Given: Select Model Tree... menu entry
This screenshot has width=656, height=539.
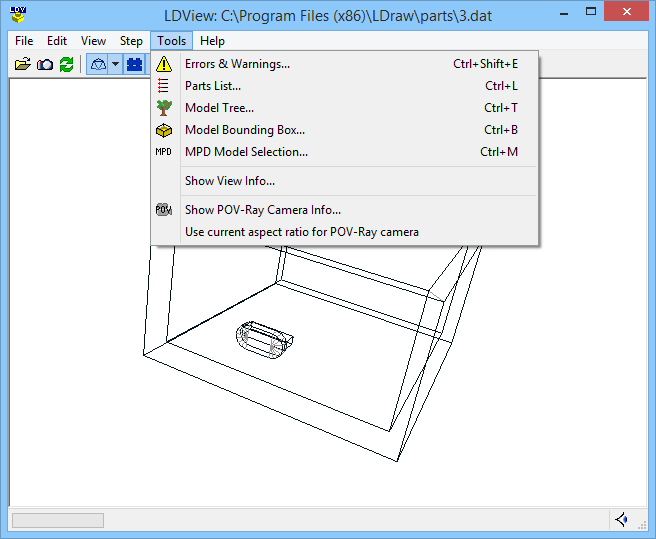Looking at the screenshot, I should [344, 108].
